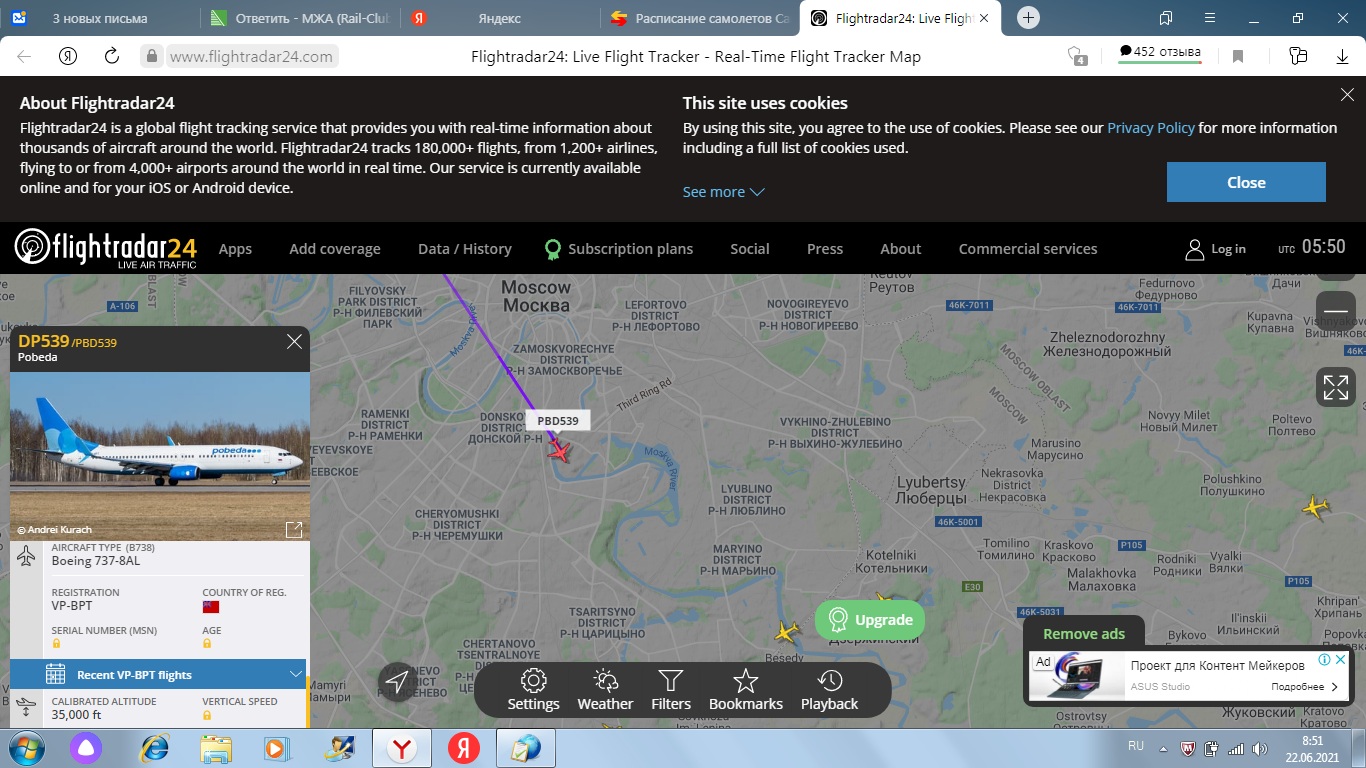This screenshot has width=1366, height=768.
Task: Start Playback mode from the toolbar
Action: click(x=829, y=690)
